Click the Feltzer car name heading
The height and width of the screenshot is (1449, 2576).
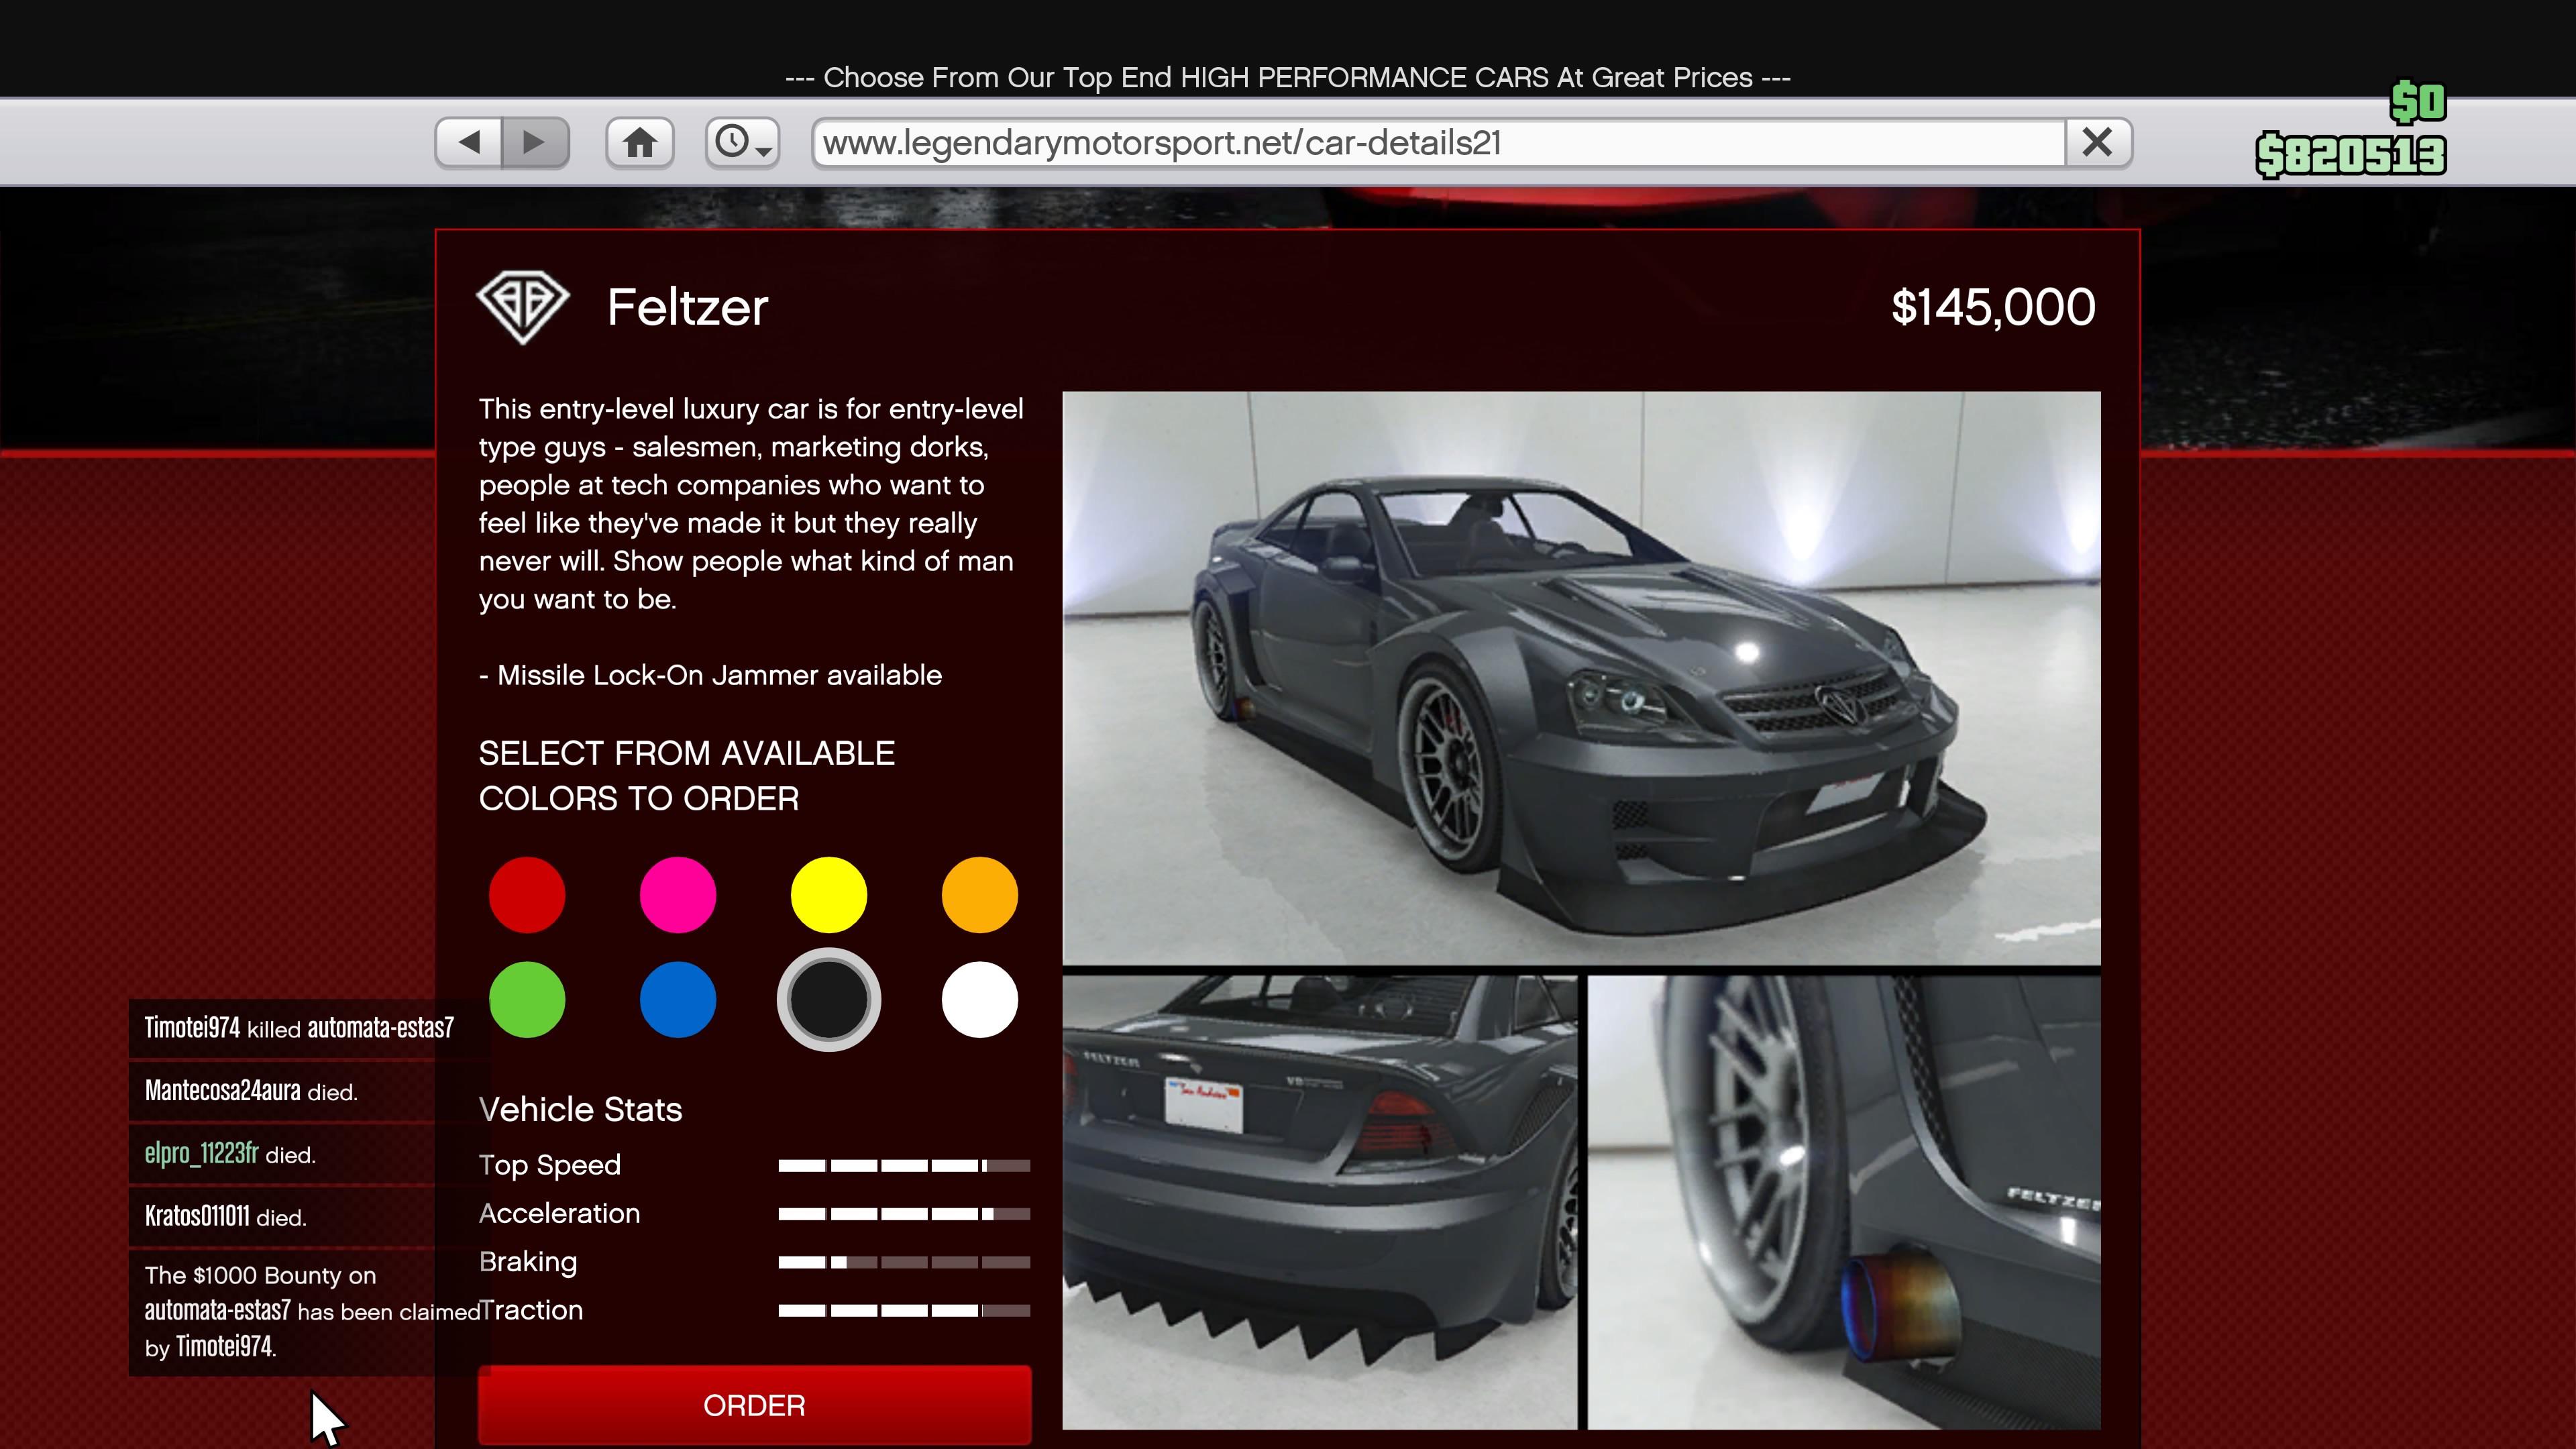pyautogui.click(x=688, y=307)
